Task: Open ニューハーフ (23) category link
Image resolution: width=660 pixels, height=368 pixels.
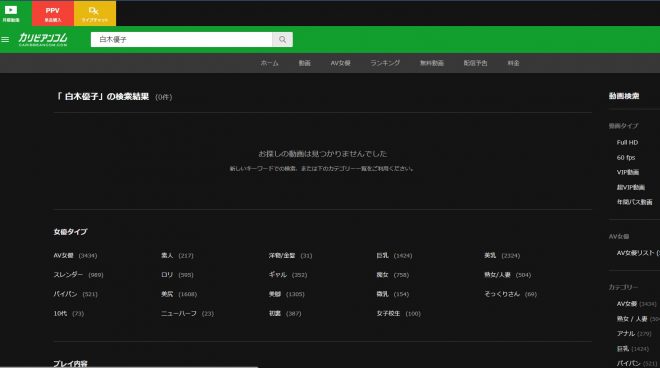Action: pyautogui.click(x=187, y=314)
